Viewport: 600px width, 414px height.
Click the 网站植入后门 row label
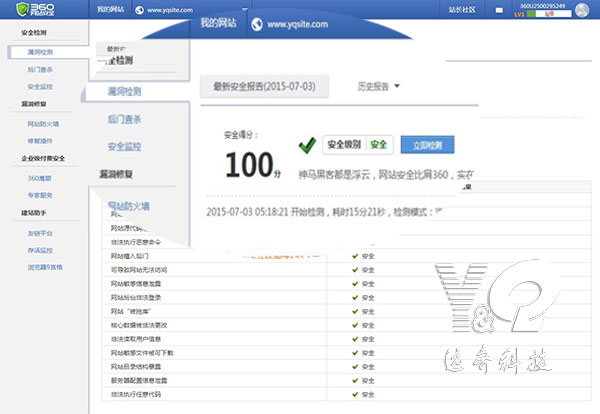coord(130,256)
